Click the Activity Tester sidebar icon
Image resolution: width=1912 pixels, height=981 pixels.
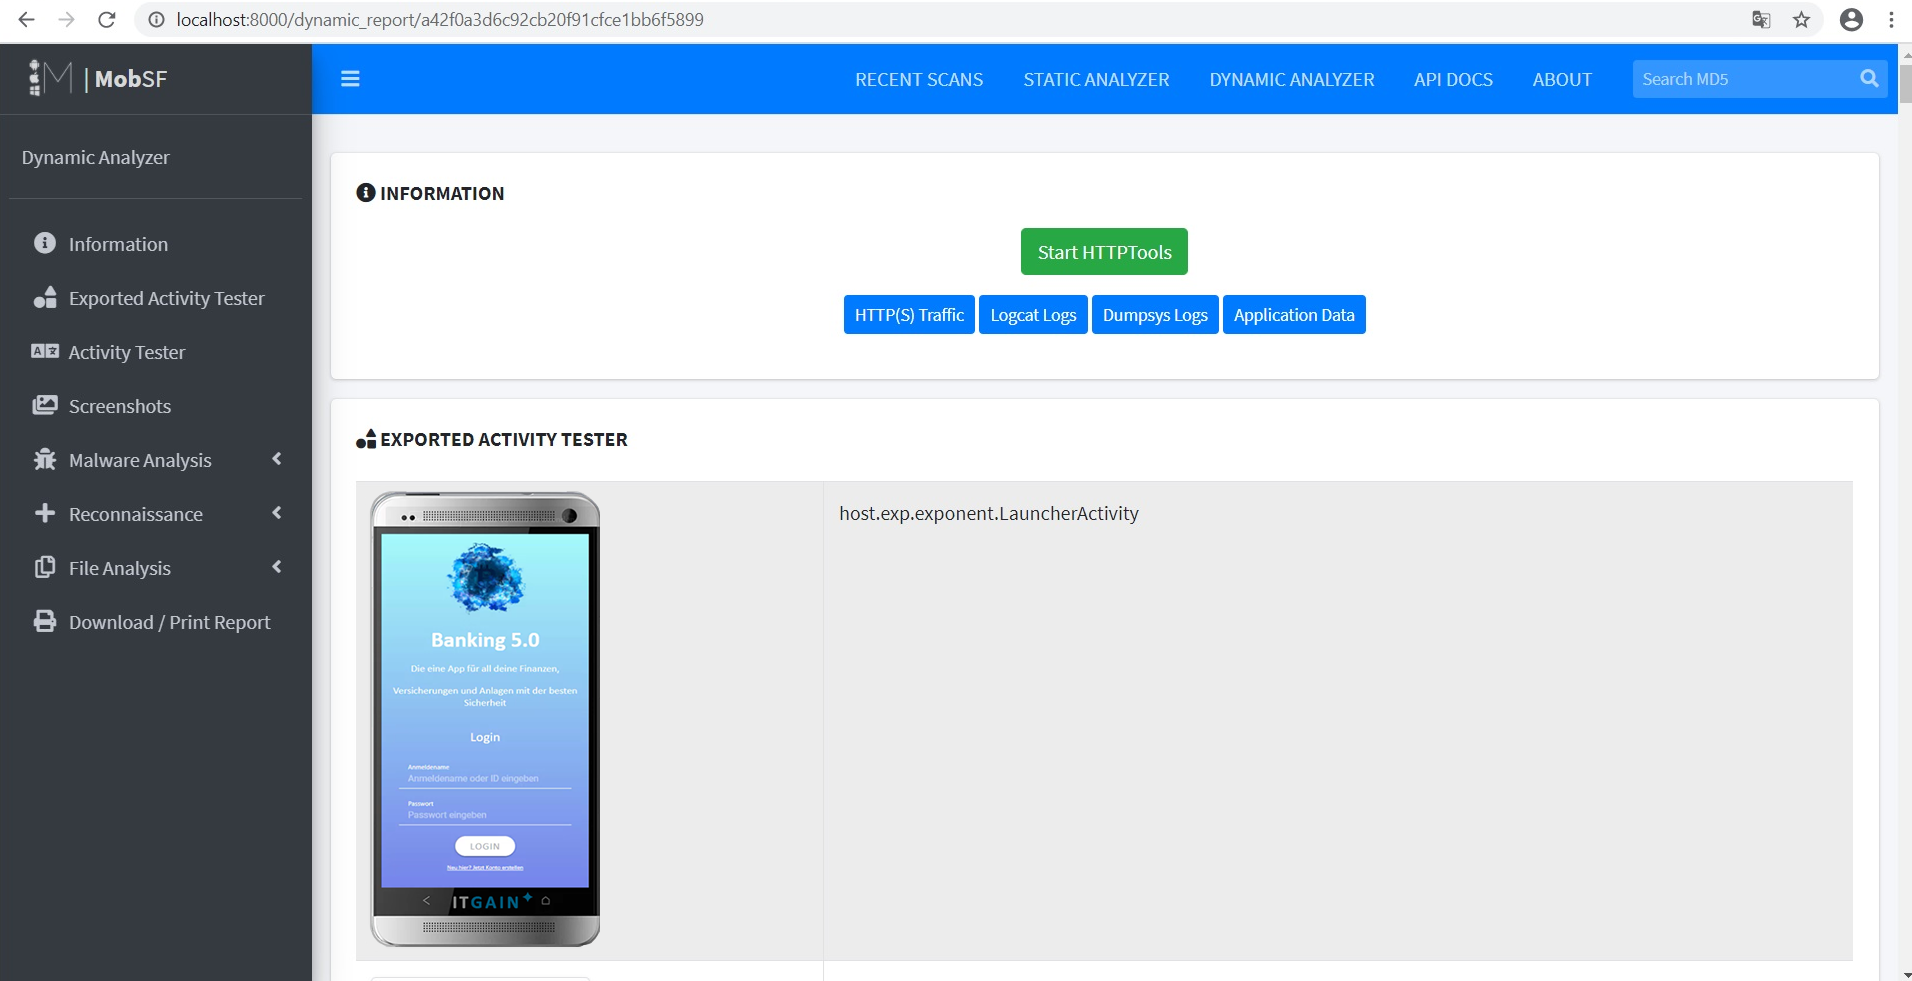pos(45,351)
